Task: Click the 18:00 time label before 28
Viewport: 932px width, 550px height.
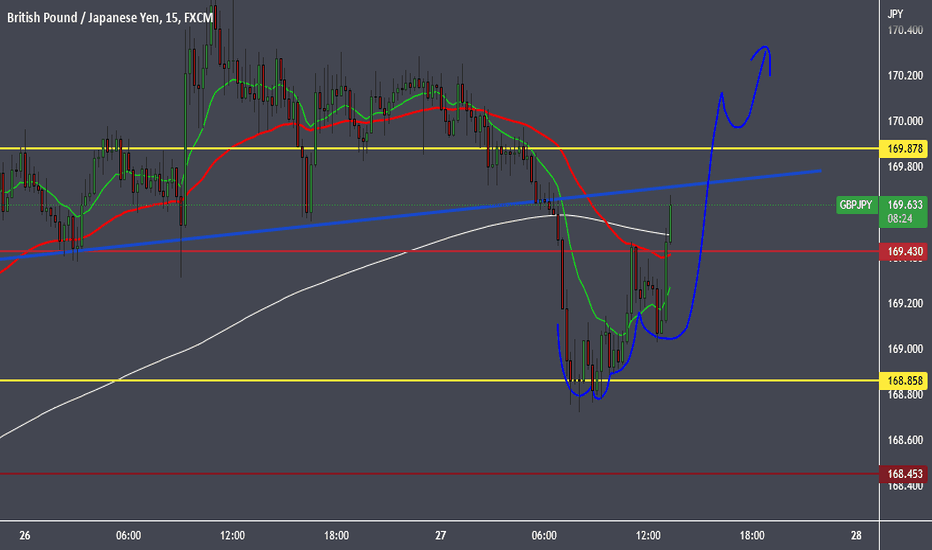Action: [752, 536]
